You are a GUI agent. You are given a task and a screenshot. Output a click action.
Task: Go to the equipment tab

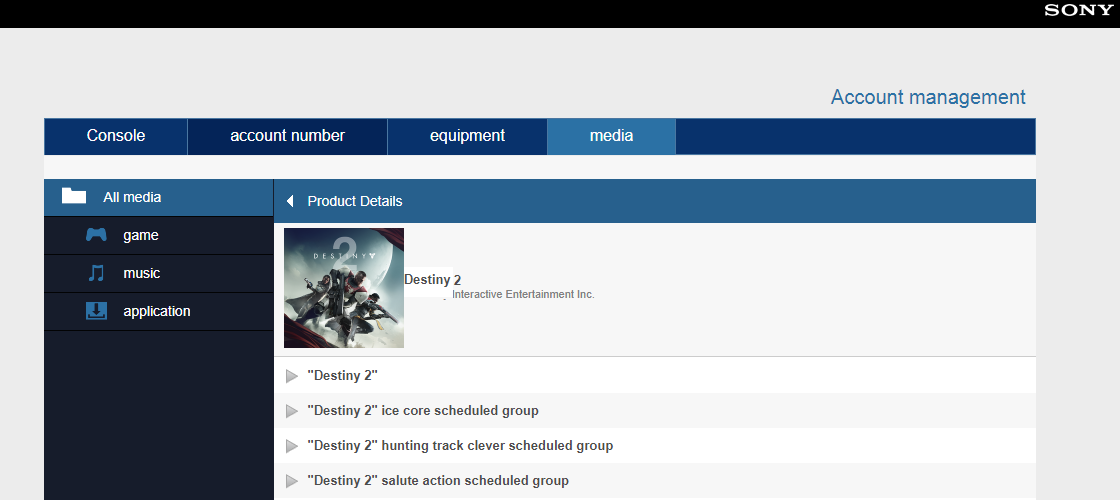tap(467, 136)
